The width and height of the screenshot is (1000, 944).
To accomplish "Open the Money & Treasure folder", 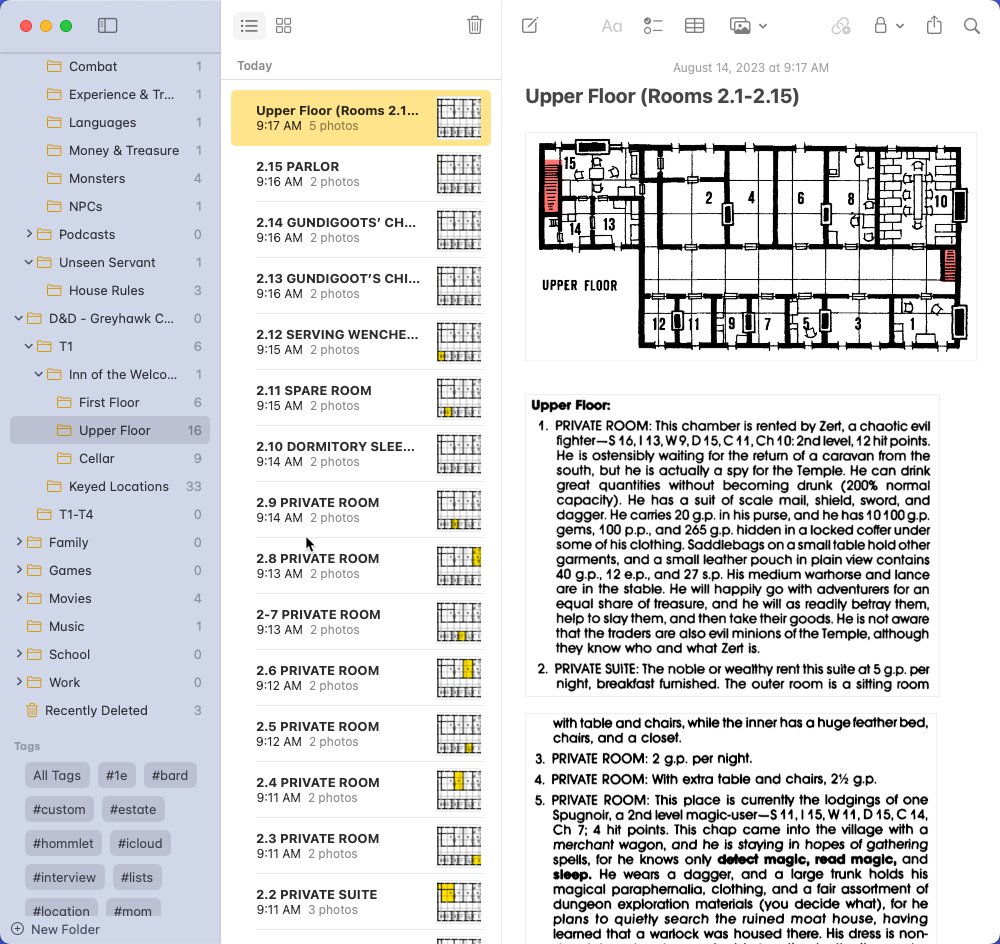I will (110, 151).
